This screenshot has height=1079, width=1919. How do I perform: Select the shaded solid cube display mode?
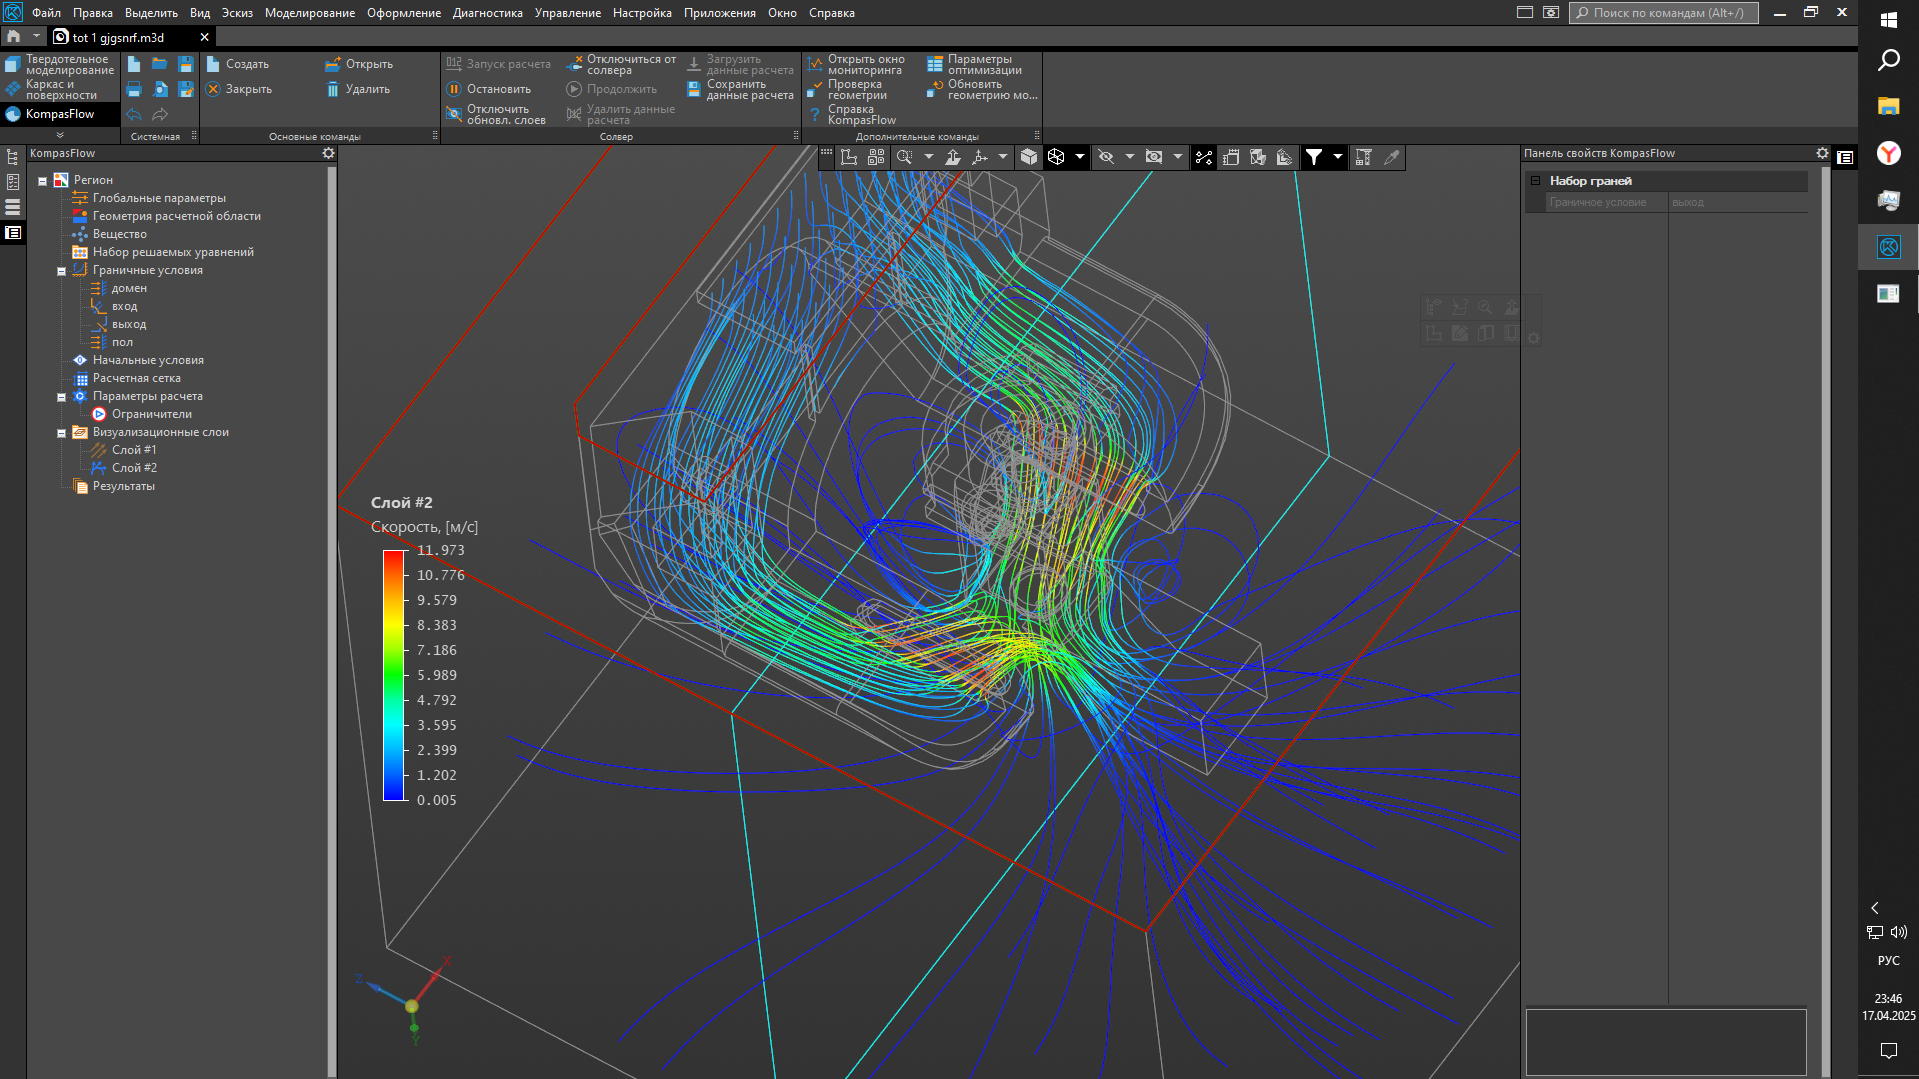point(1029,157)
